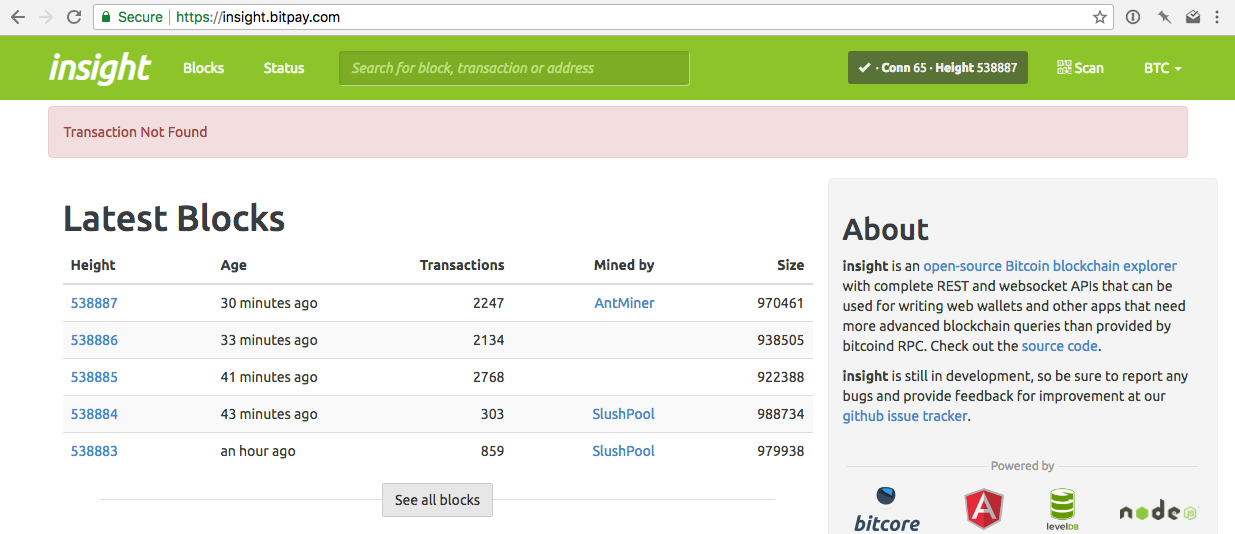This screenshot has height=534, width=1235.
Task: Open Chrome's three-dot menu
Action: pyautogui.click(x=1218, y=17)
